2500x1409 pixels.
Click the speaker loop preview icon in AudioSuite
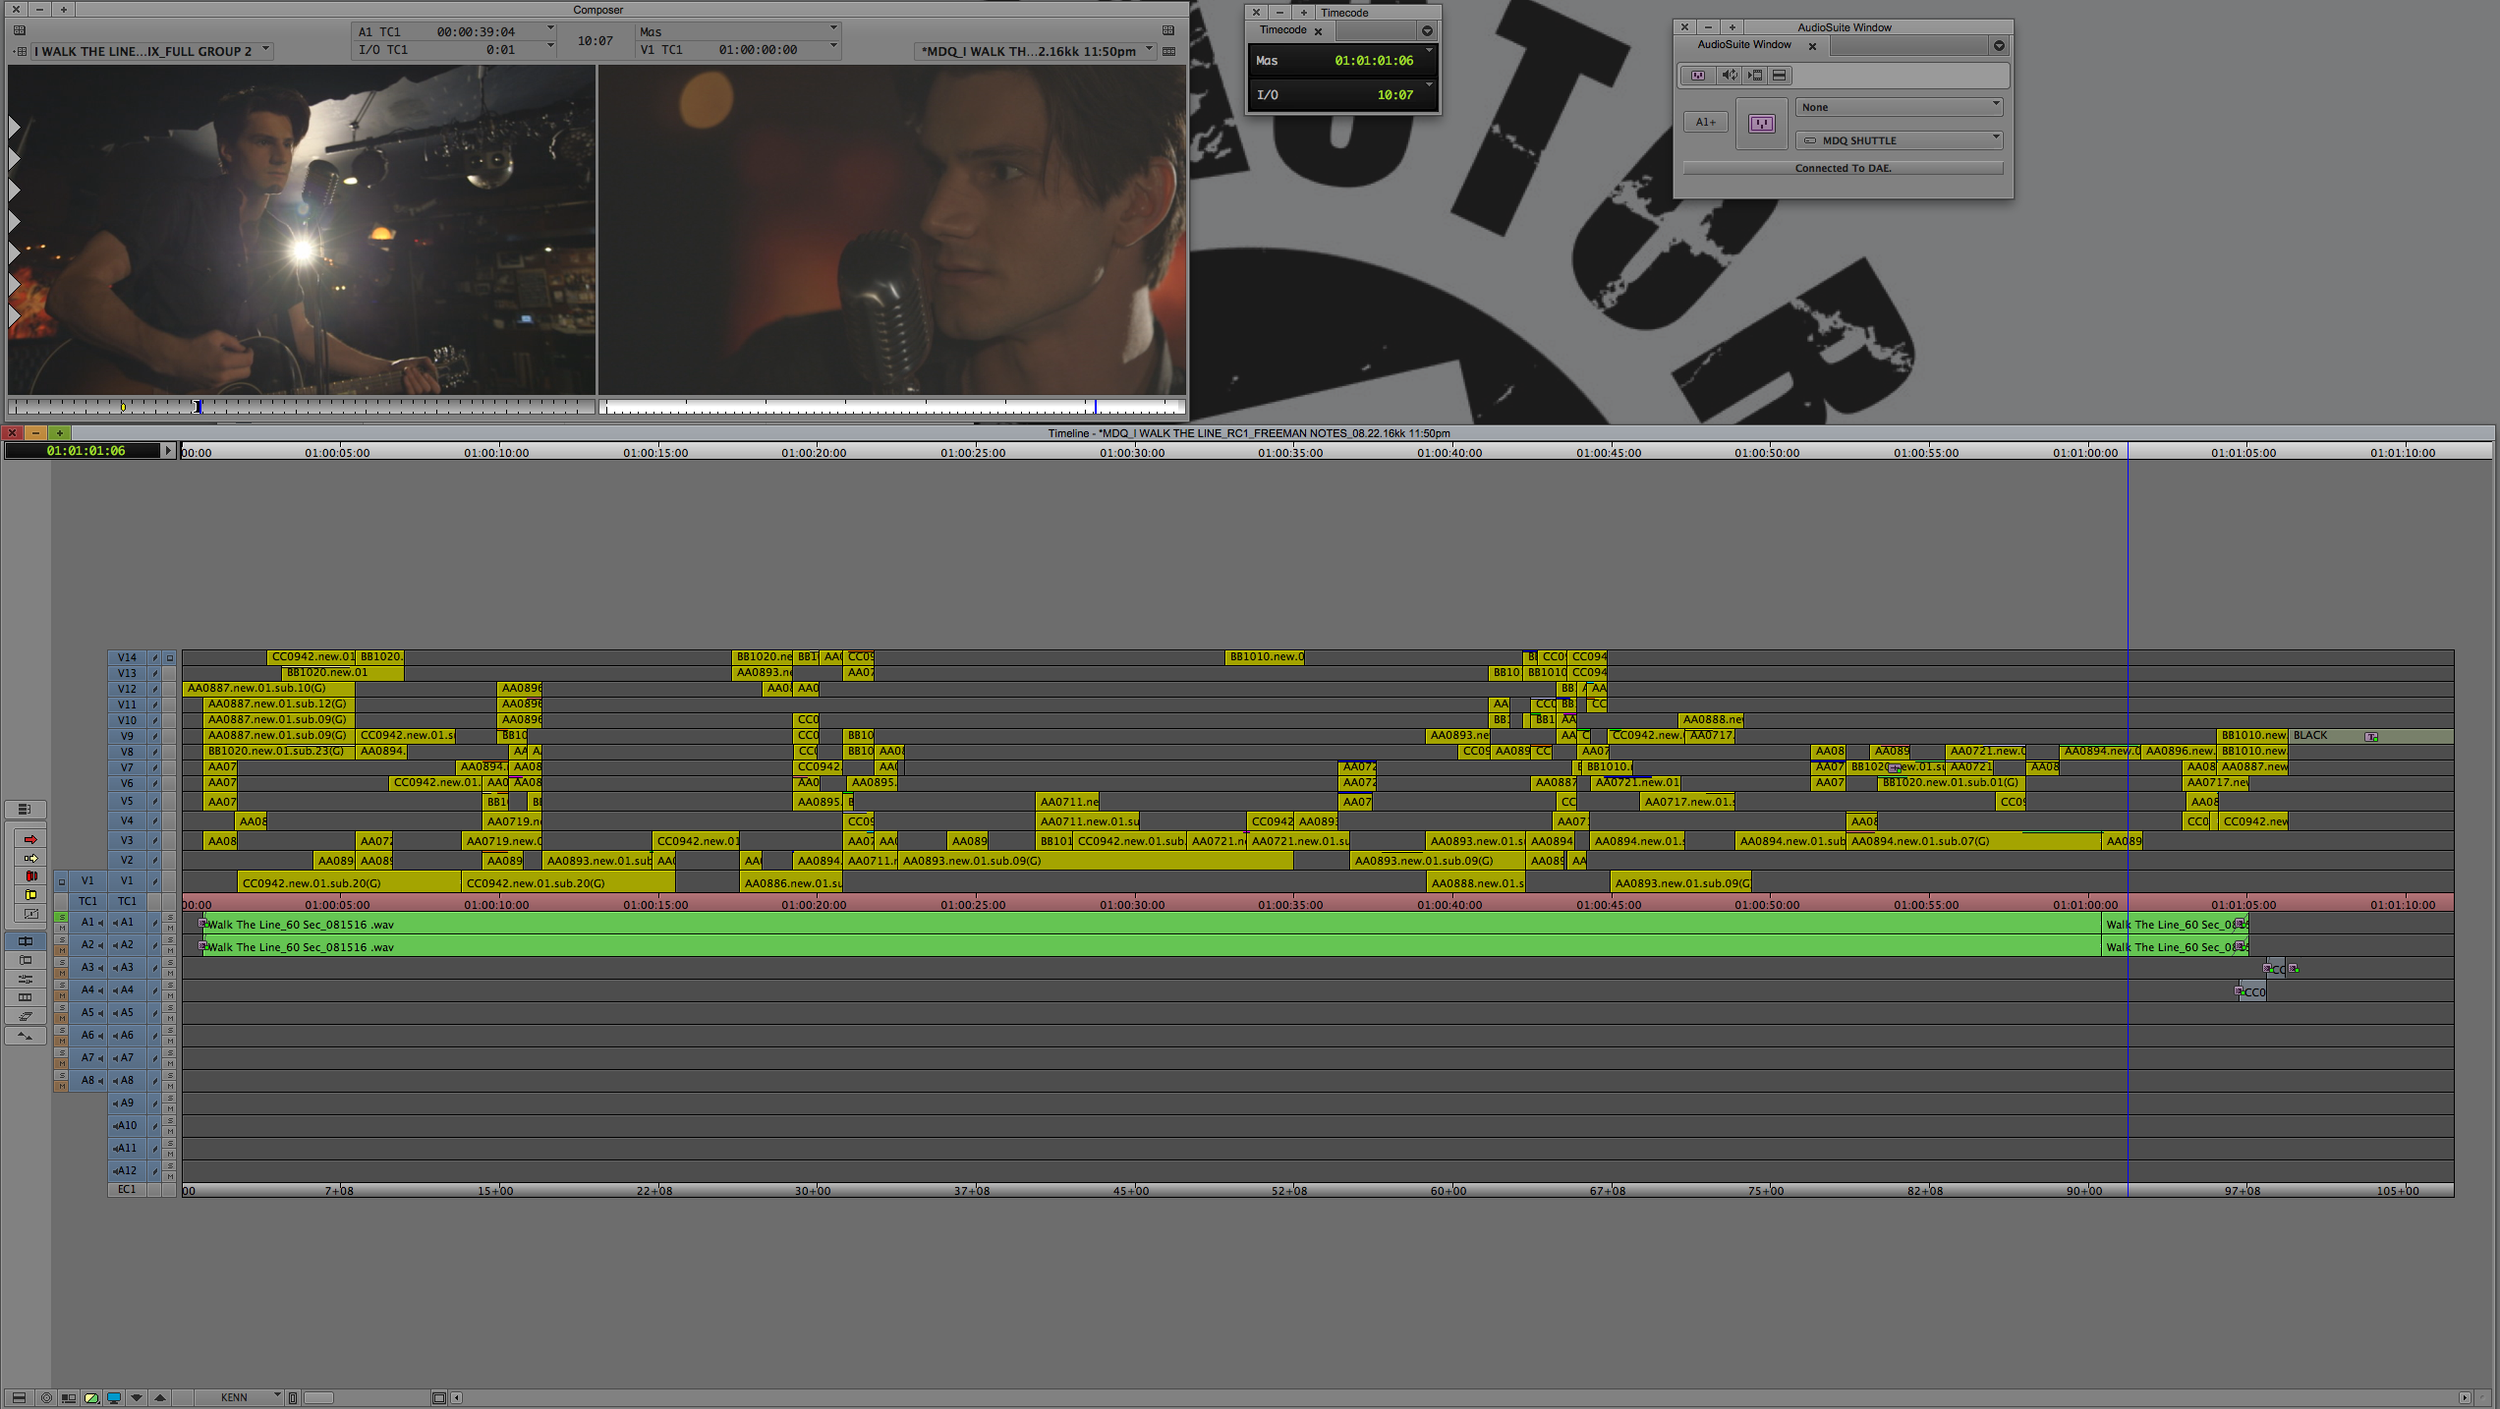click(1728, 75)
